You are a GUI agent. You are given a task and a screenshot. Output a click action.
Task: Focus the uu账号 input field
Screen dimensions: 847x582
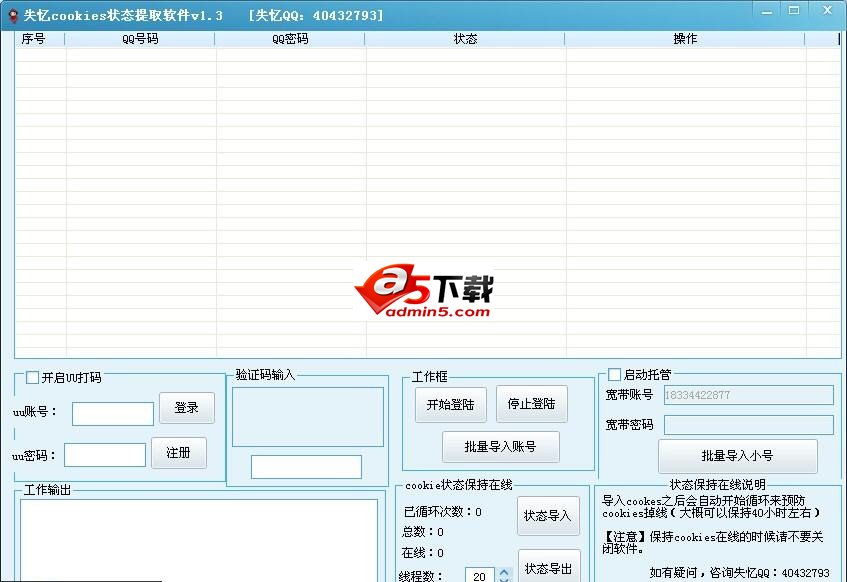pos(113,414)
